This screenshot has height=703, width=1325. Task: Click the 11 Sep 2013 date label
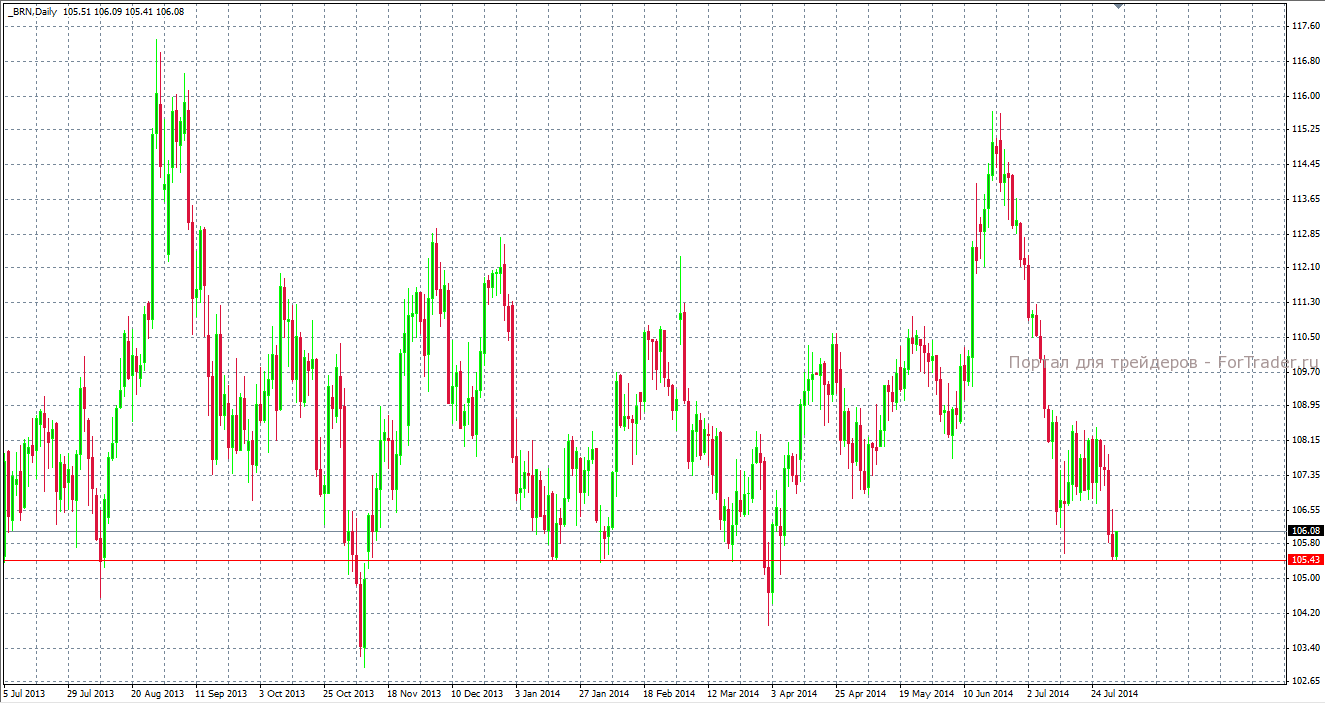click(221, 693)
